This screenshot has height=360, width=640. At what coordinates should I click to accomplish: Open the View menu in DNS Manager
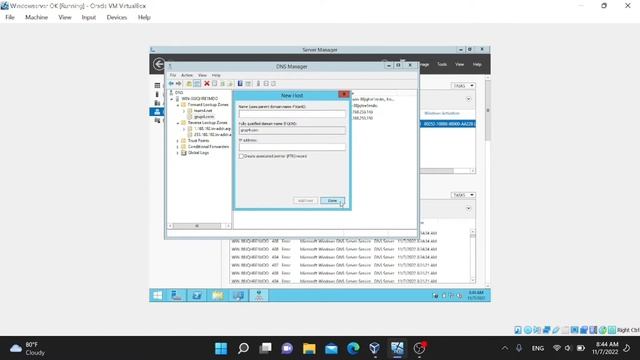202,76
